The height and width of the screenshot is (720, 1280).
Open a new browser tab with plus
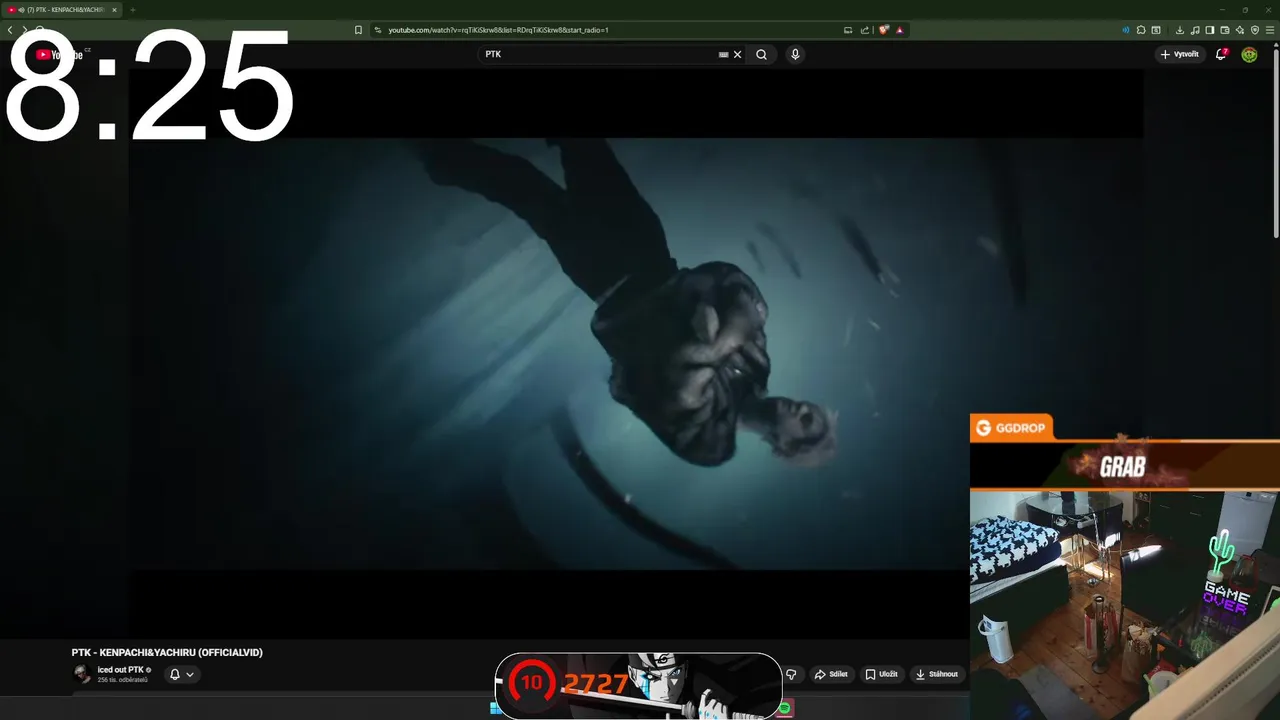tap(132, 10)
